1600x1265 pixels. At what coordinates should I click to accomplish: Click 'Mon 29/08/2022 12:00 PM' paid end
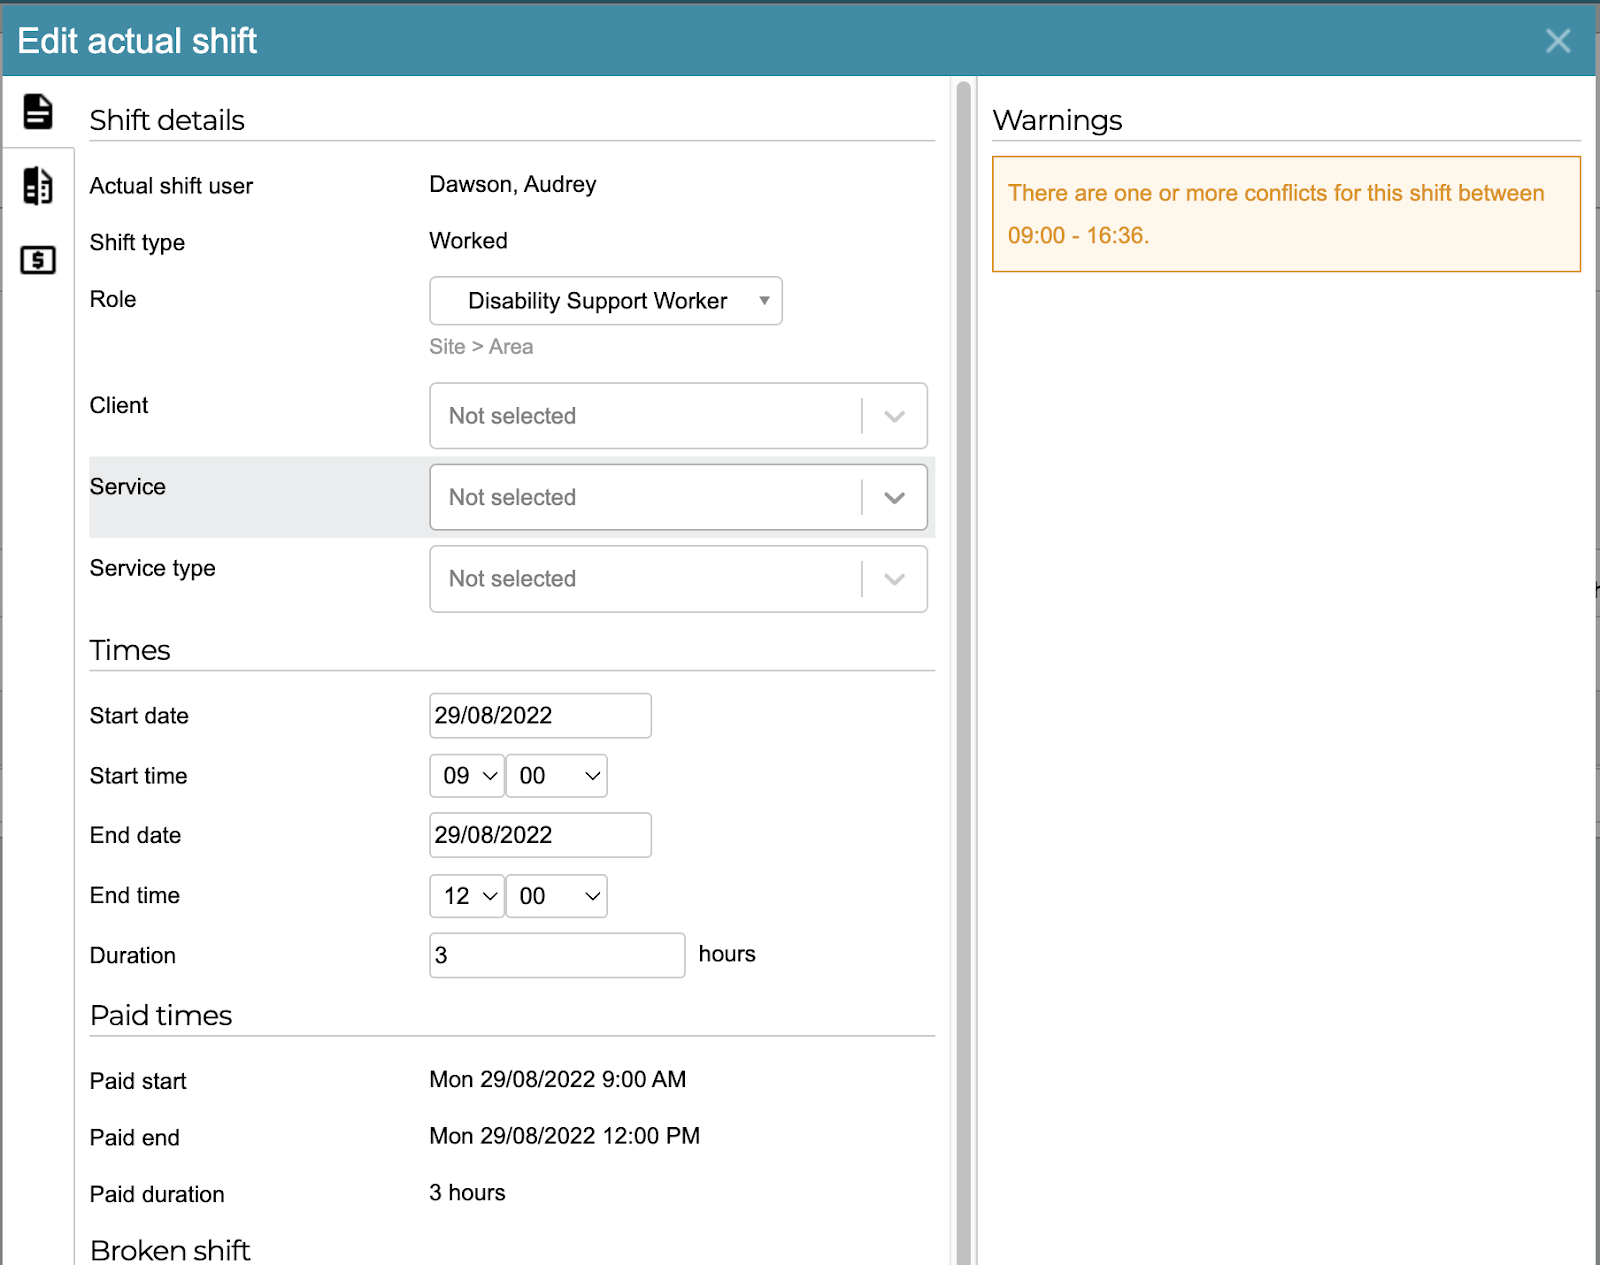565,1136
